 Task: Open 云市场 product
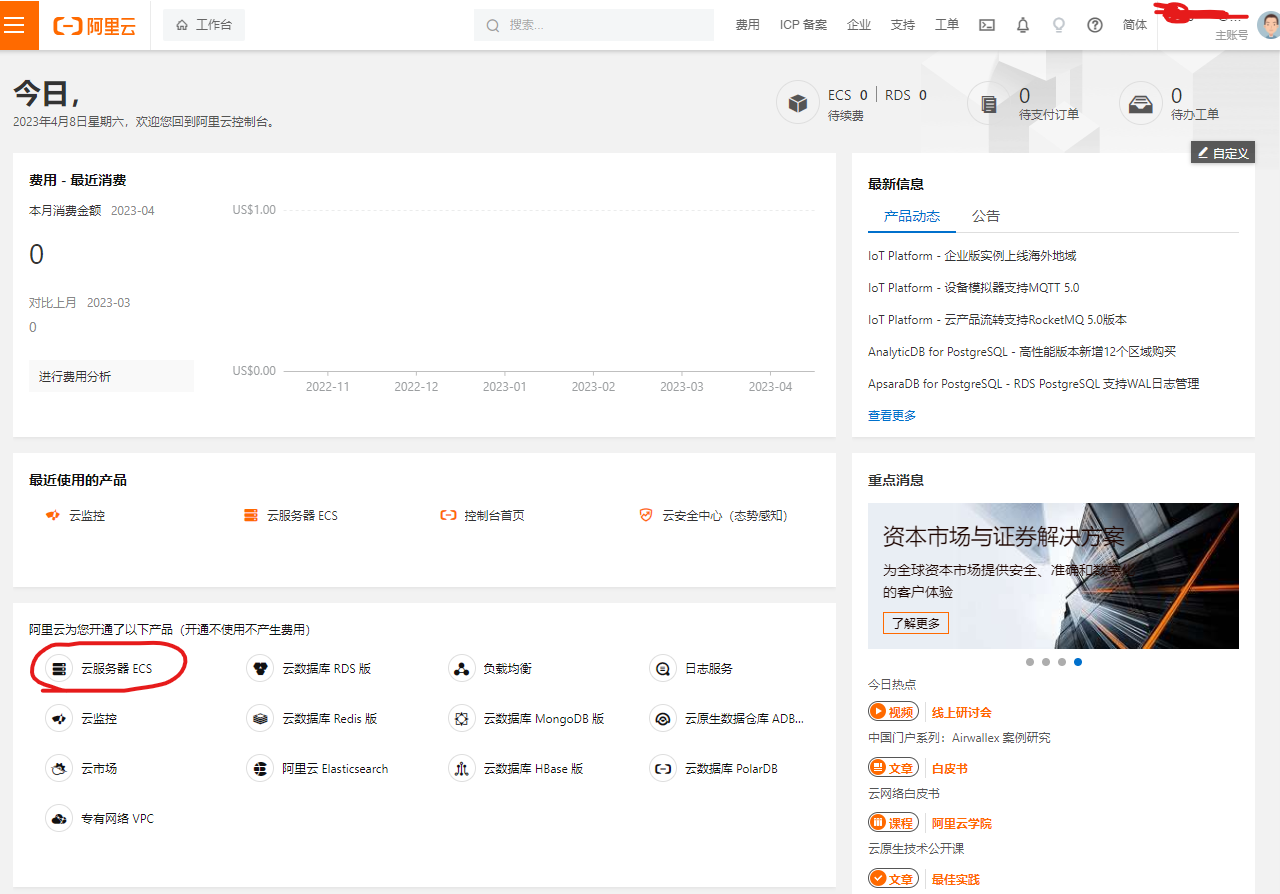pyautogui.click(x=81, y=768)
